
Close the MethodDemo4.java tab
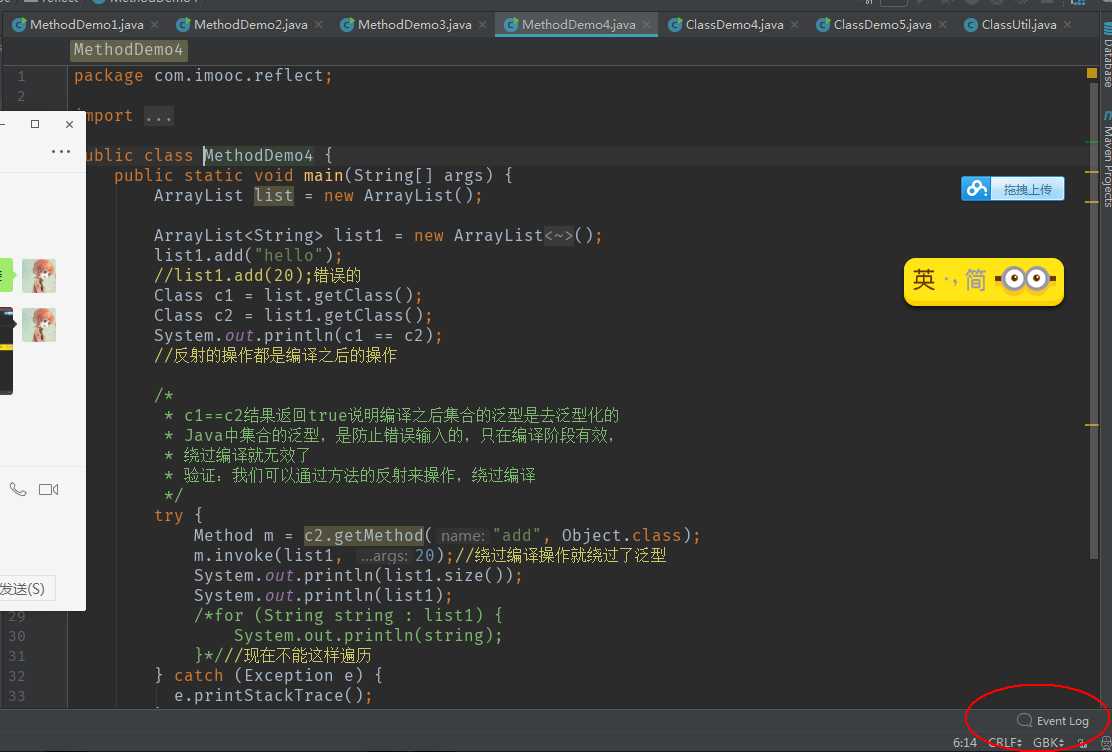click(647, 25)
